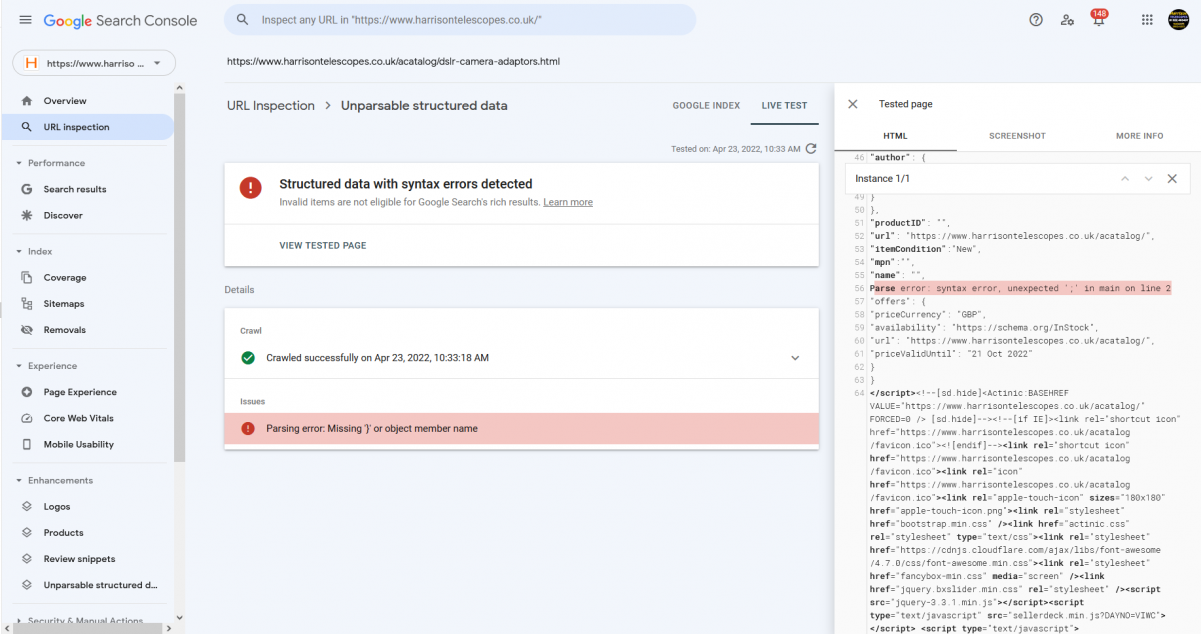Collapse the Enhancements sidebar section
1201x634 pixels.
coord(19,481)
